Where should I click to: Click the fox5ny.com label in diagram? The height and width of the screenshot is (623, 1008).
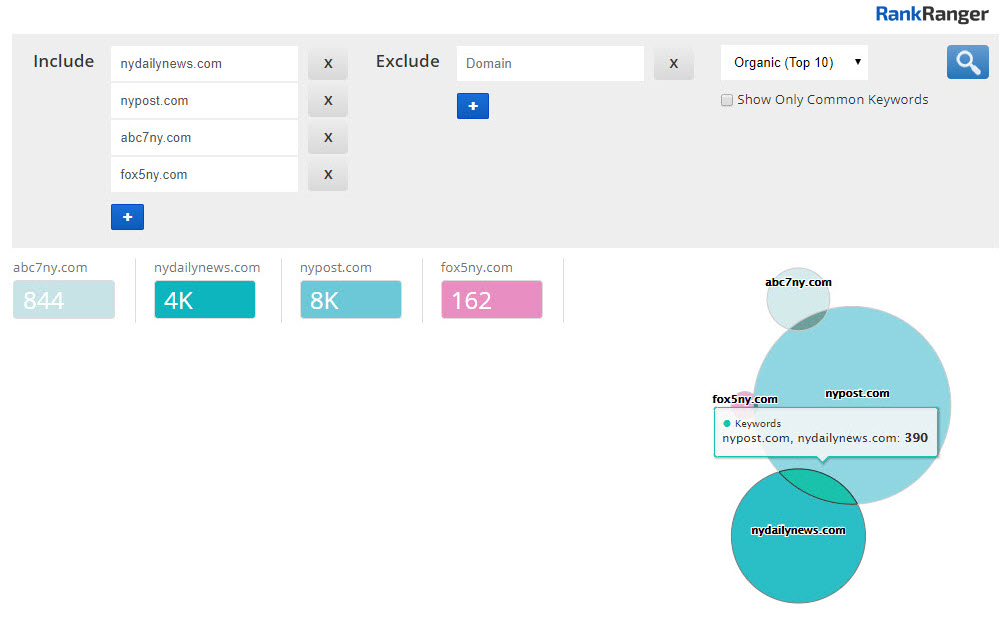(x=744, y=399)
